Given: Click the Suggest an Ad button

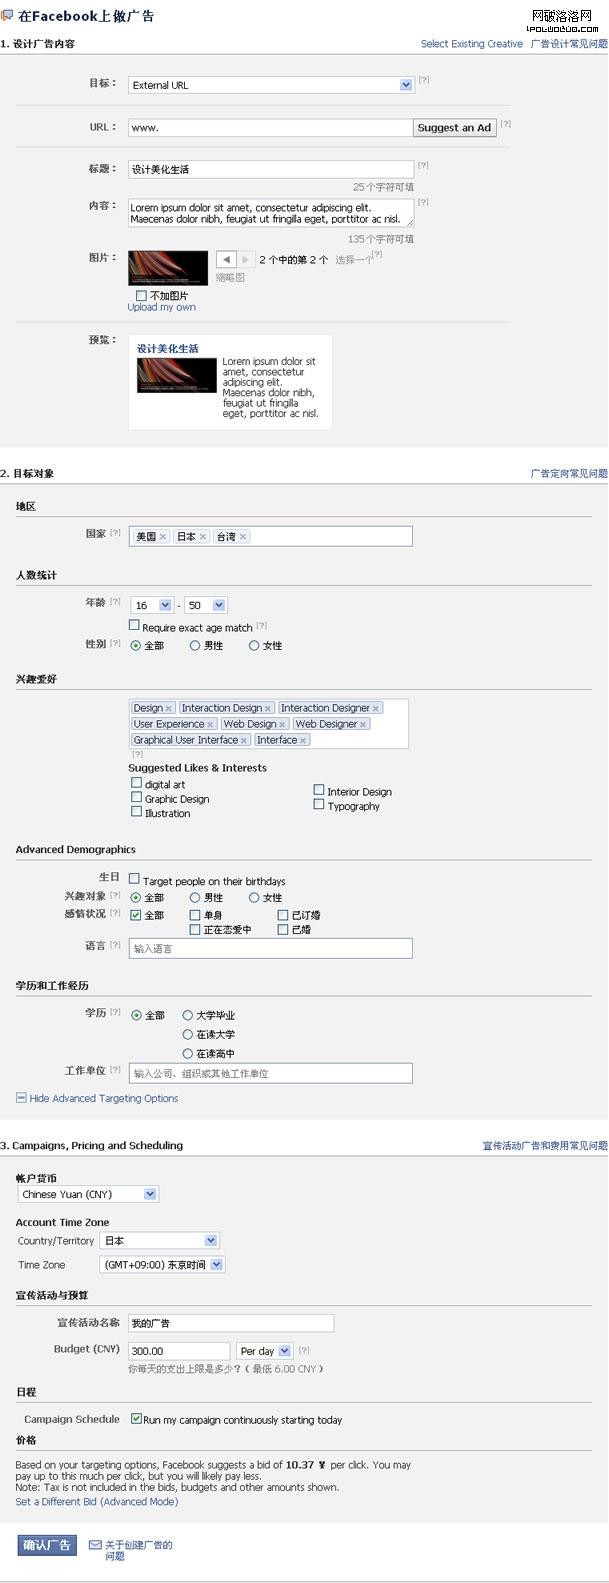Looking at the screenshot, I should click(x=454, y=128).
